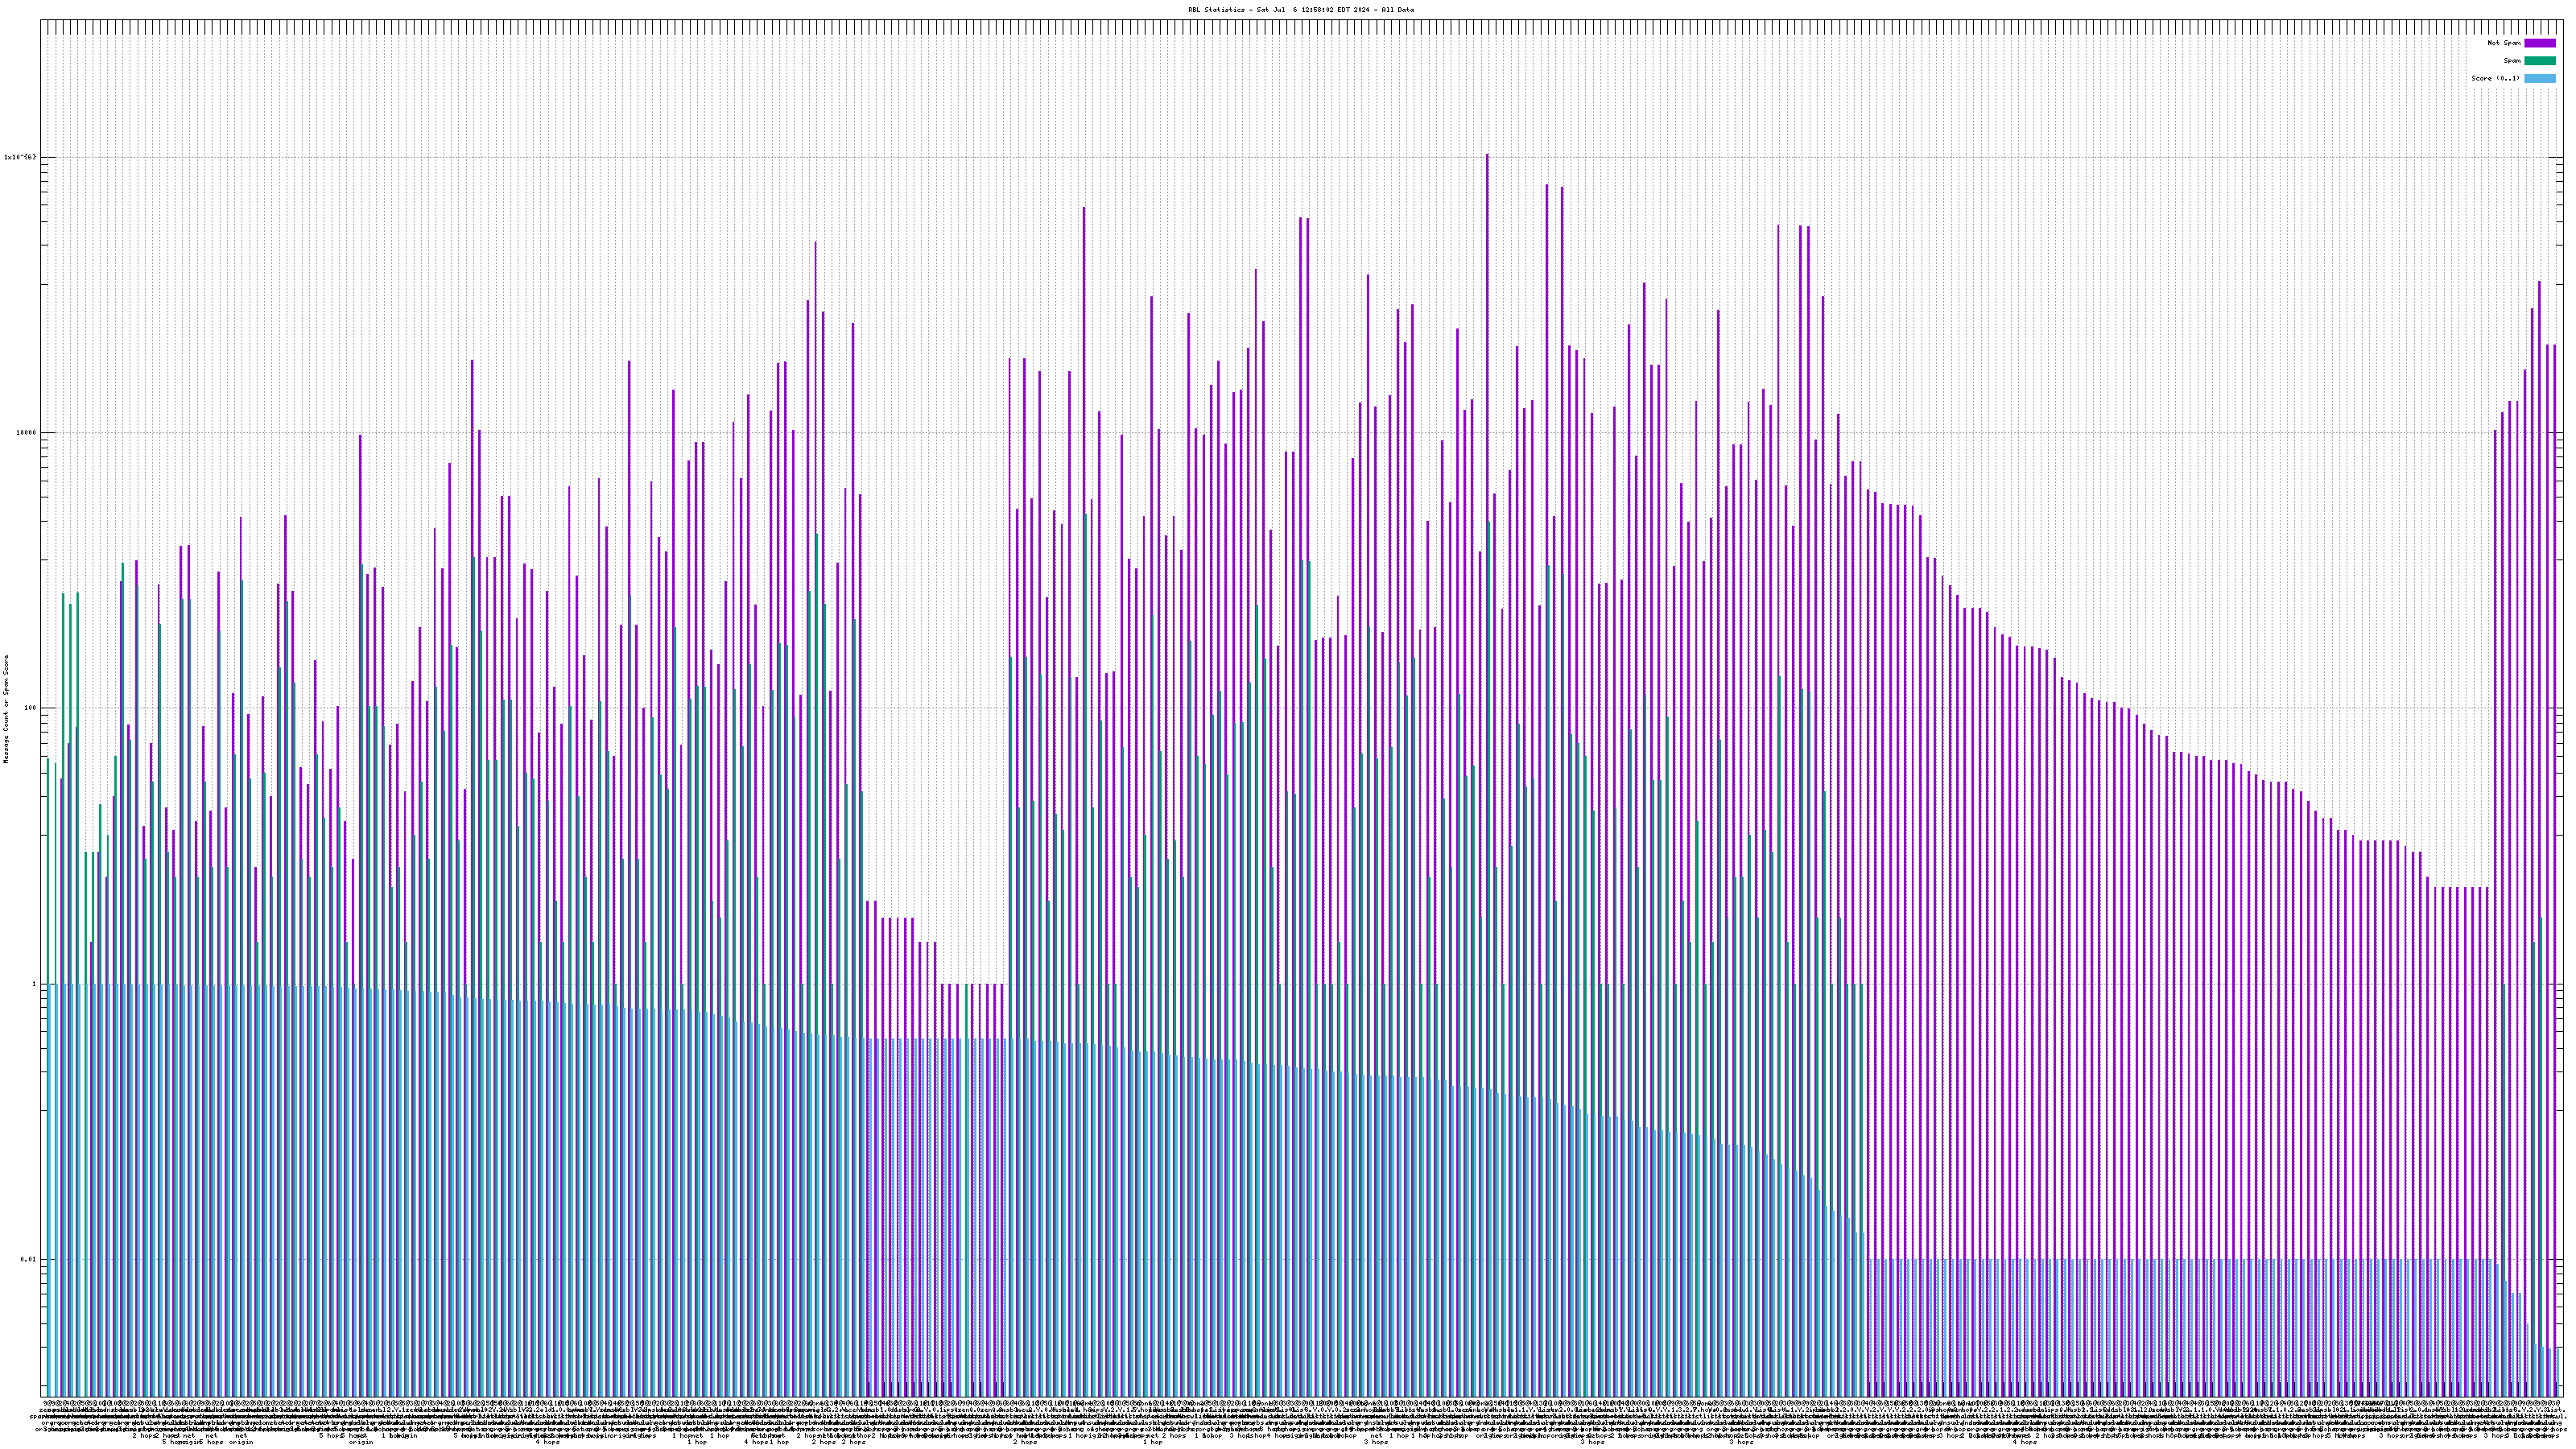Click the far-right blue Score bar
The image size is (2576, 1449).
[2560, 1370]
